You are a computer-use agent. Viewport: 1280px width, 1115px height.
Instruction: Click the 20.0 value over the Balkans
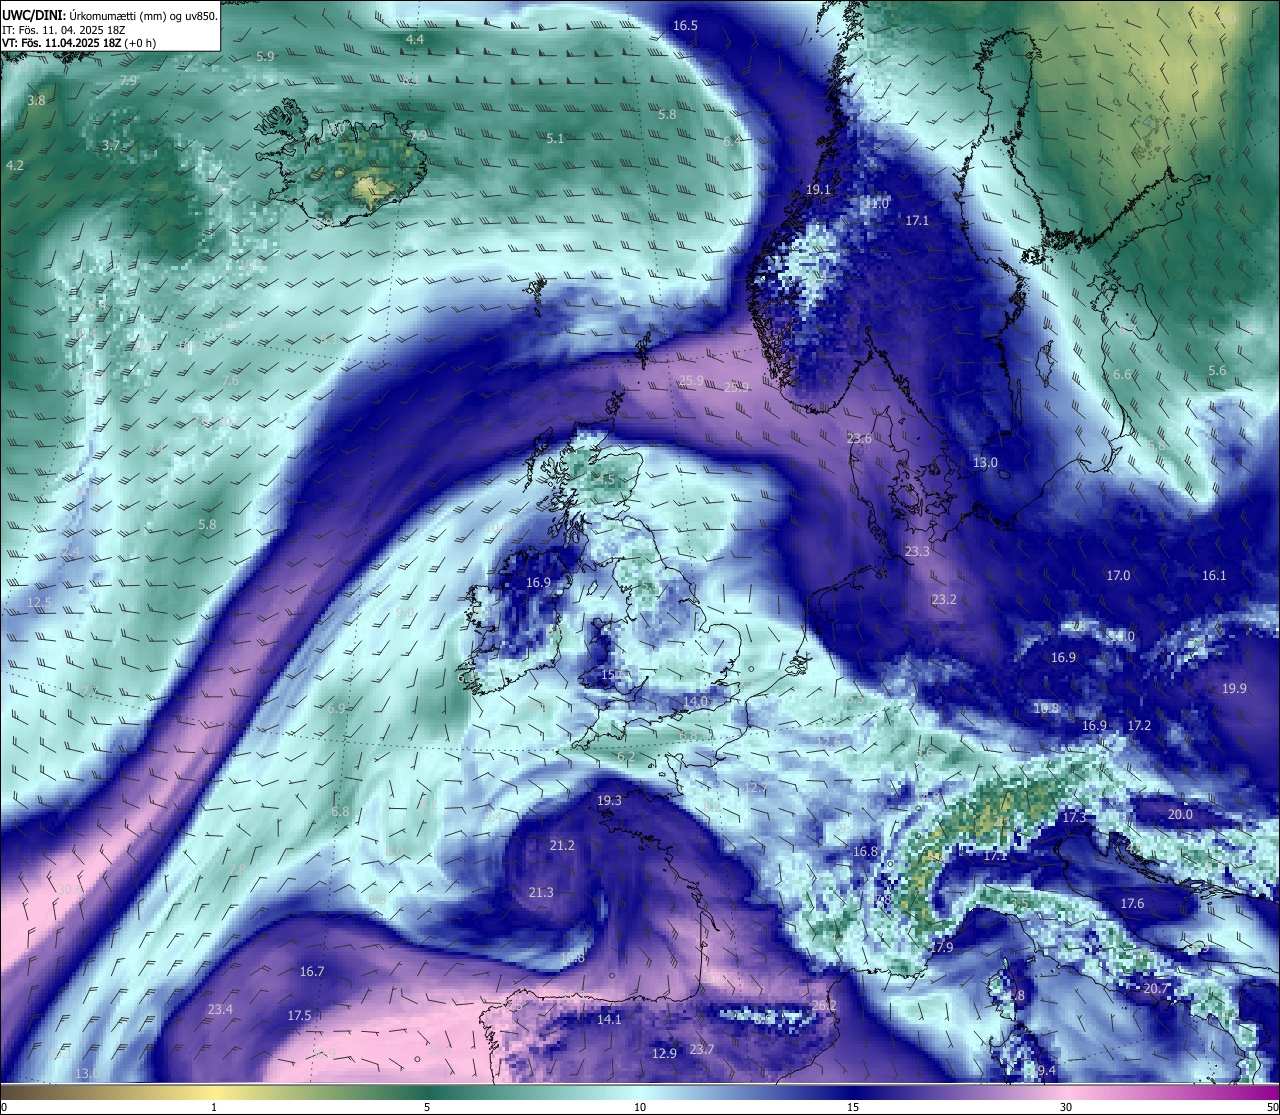tap(1180, 815)
